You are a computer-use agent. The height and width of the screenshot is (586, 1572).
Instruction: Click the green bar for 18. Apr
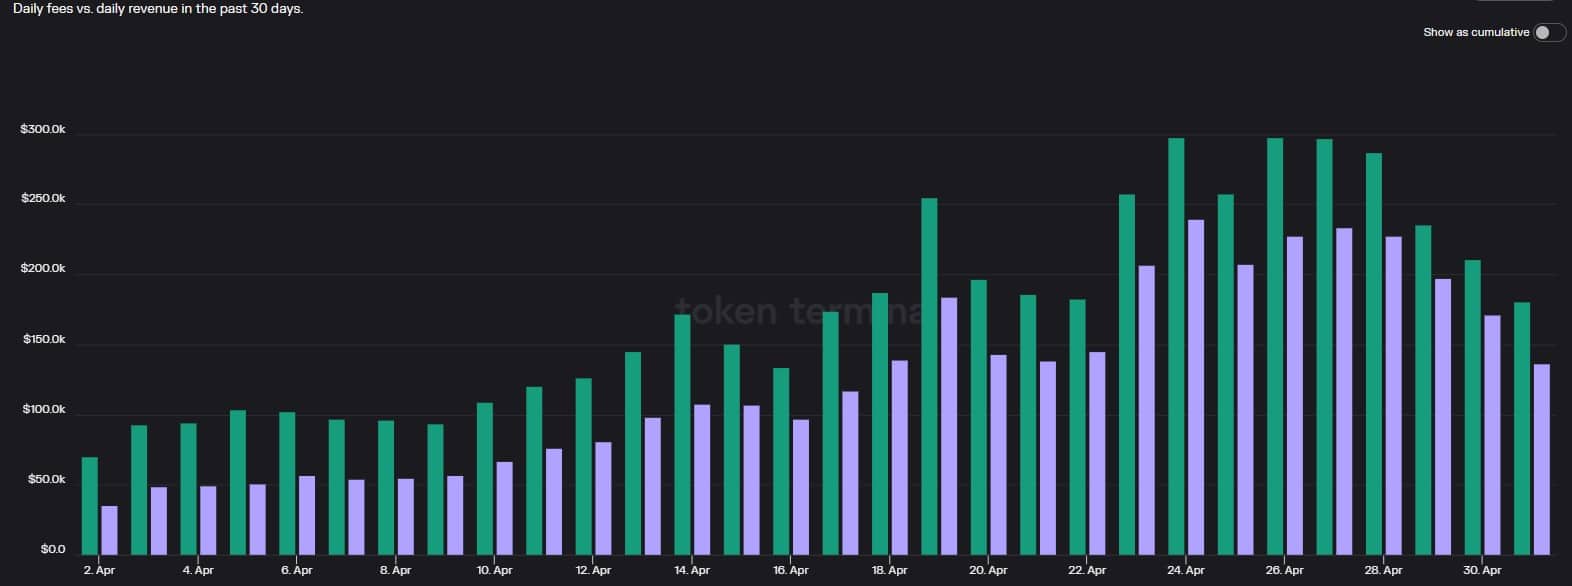pos(880,424)
